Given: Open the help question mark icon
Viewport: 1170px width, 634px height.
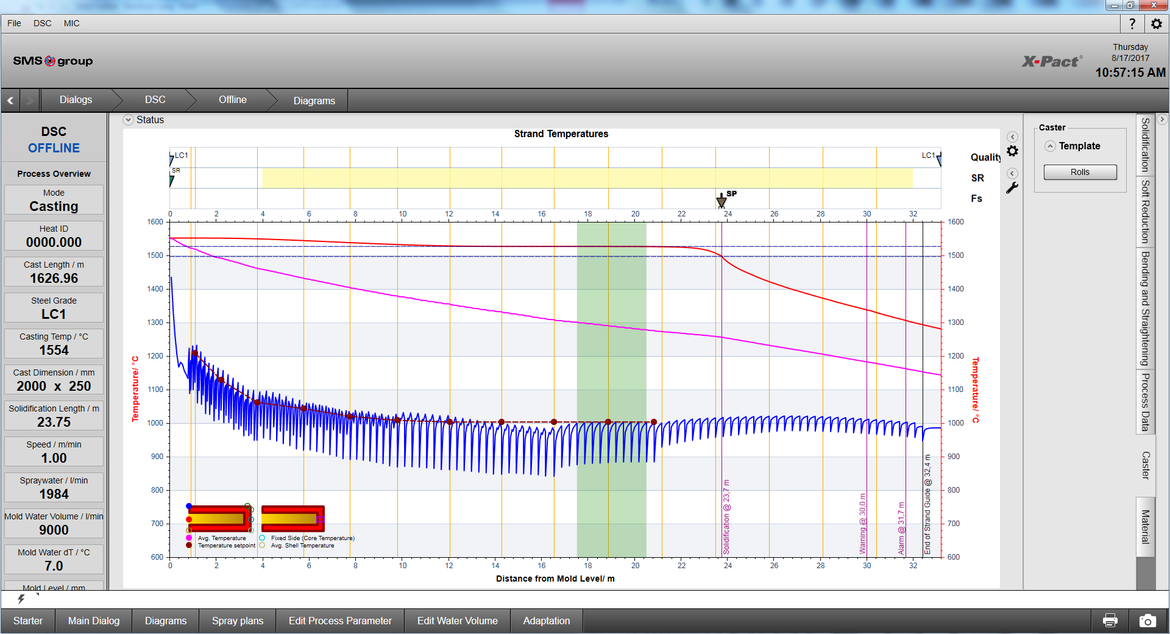Looking at the screenshot, I should 1132,24.
